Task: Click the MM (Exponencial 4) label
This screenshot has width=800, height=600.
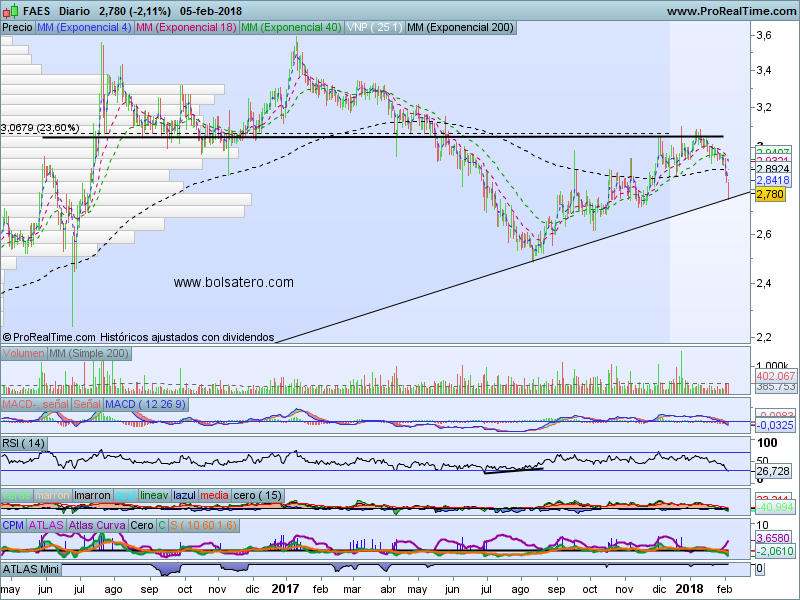Action: [84, 28]
